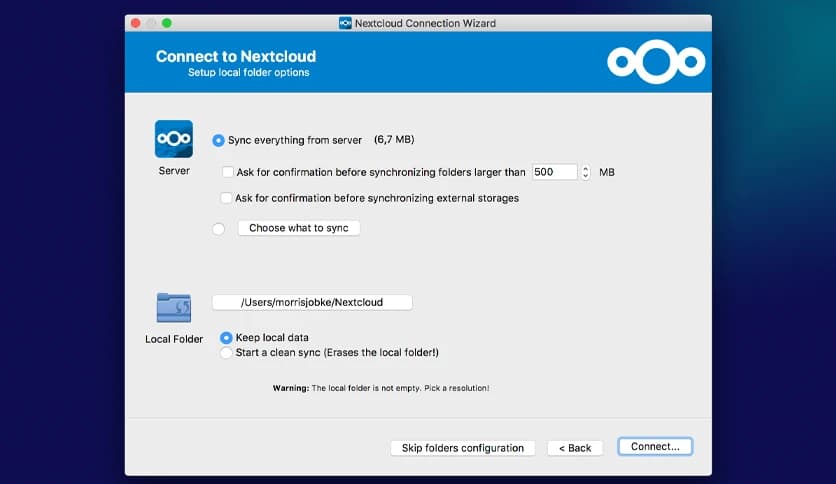Screen dimensions: 836x484
Task: Click the Nextcloud logo in the header
Action: click(656, 62)
